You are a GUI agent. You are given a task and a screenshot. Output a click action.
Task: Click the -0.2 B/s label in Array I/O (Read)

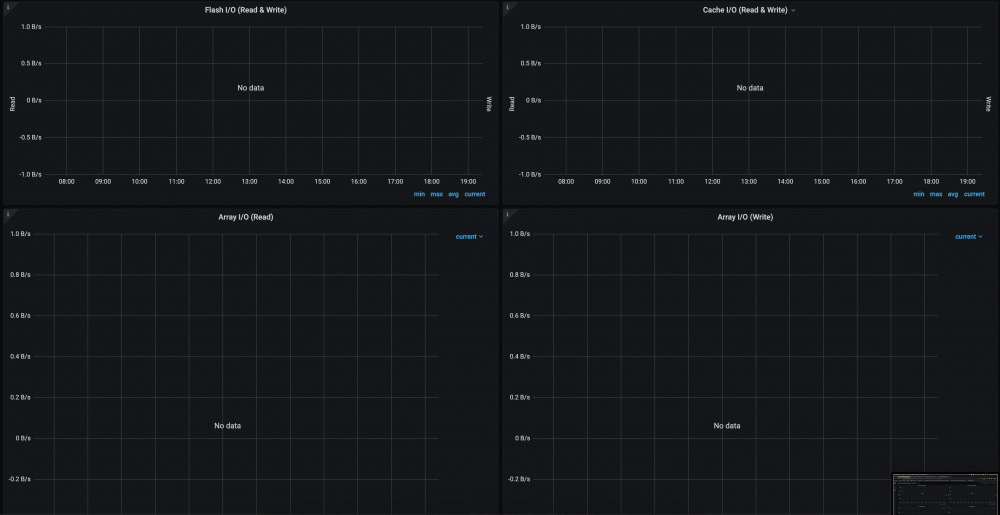[19, 479]
